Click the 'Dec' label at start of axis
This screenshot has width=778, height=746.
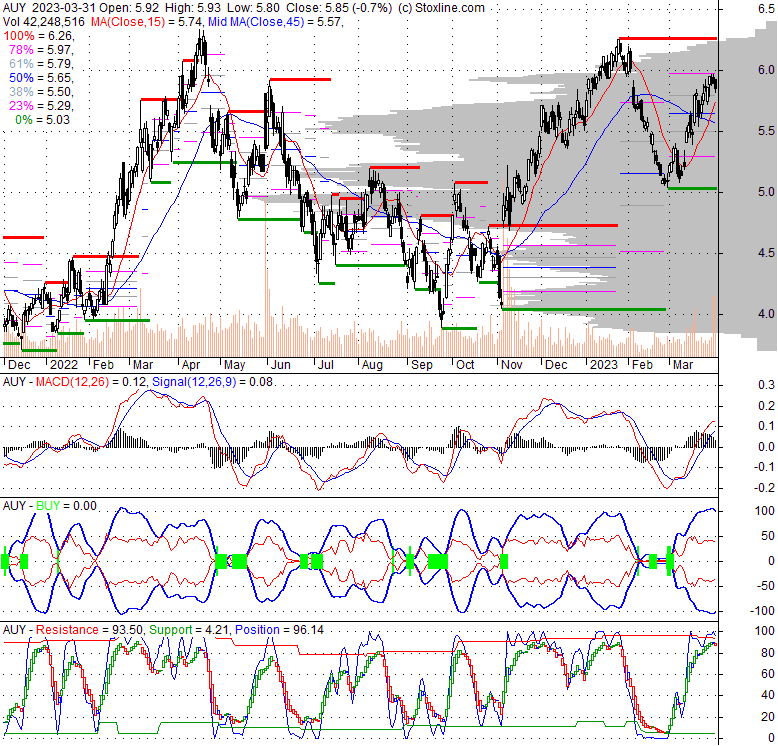click(x=19, y=365)
